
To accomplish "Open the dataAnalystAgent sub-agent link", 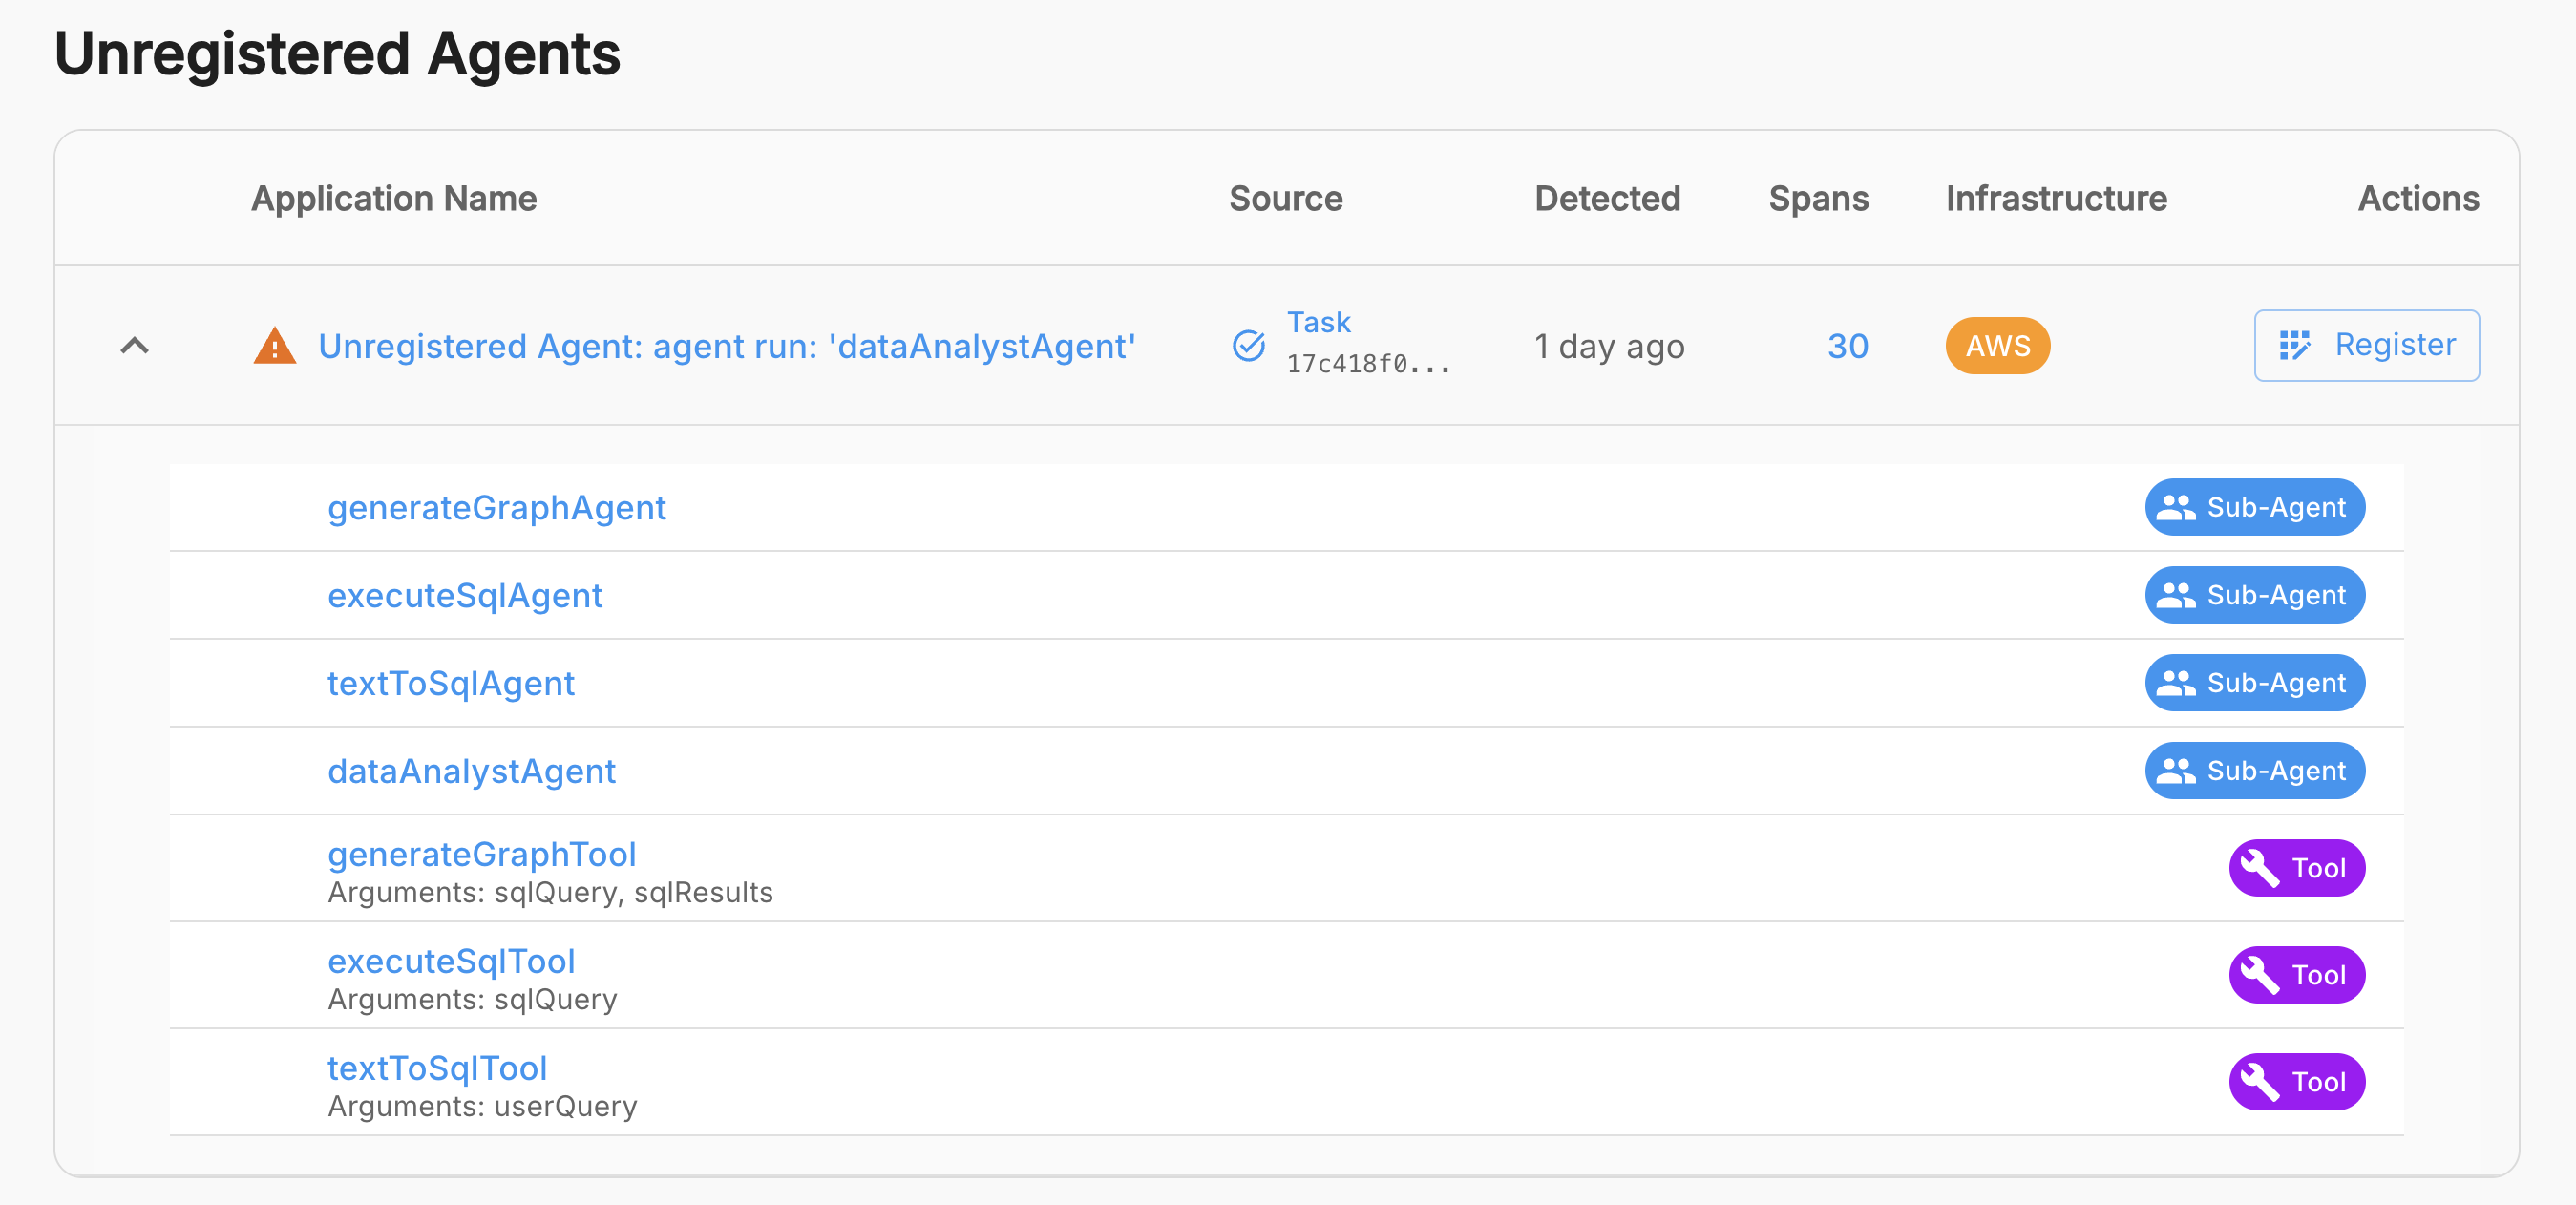I will (x=471, y=771).
